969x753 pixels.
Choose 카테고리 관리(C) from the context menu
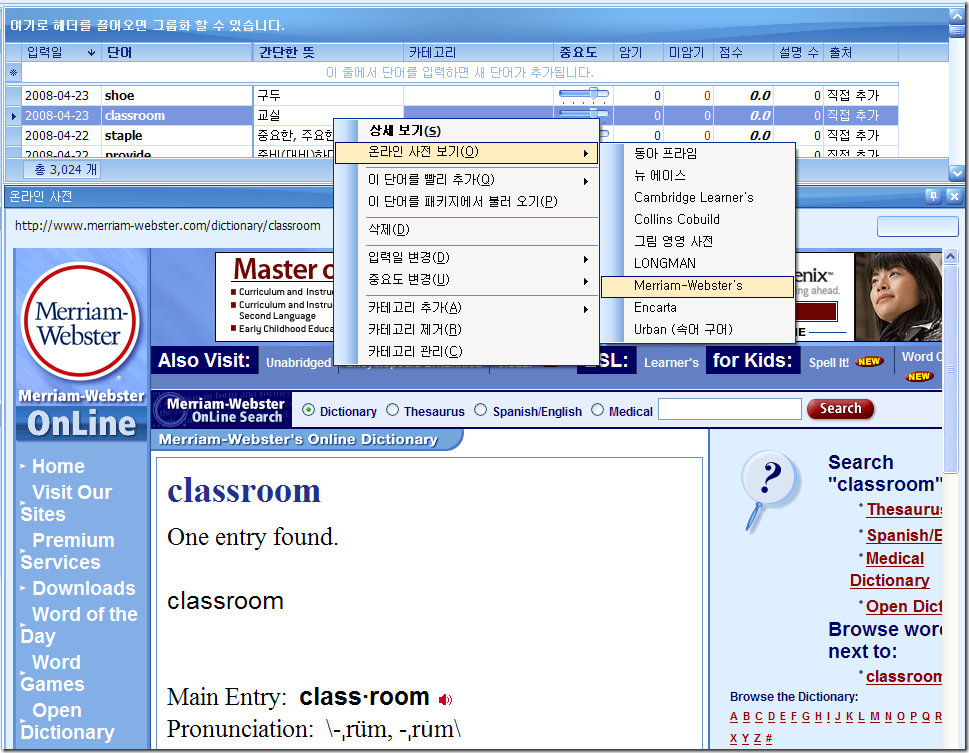click(467, 351)
